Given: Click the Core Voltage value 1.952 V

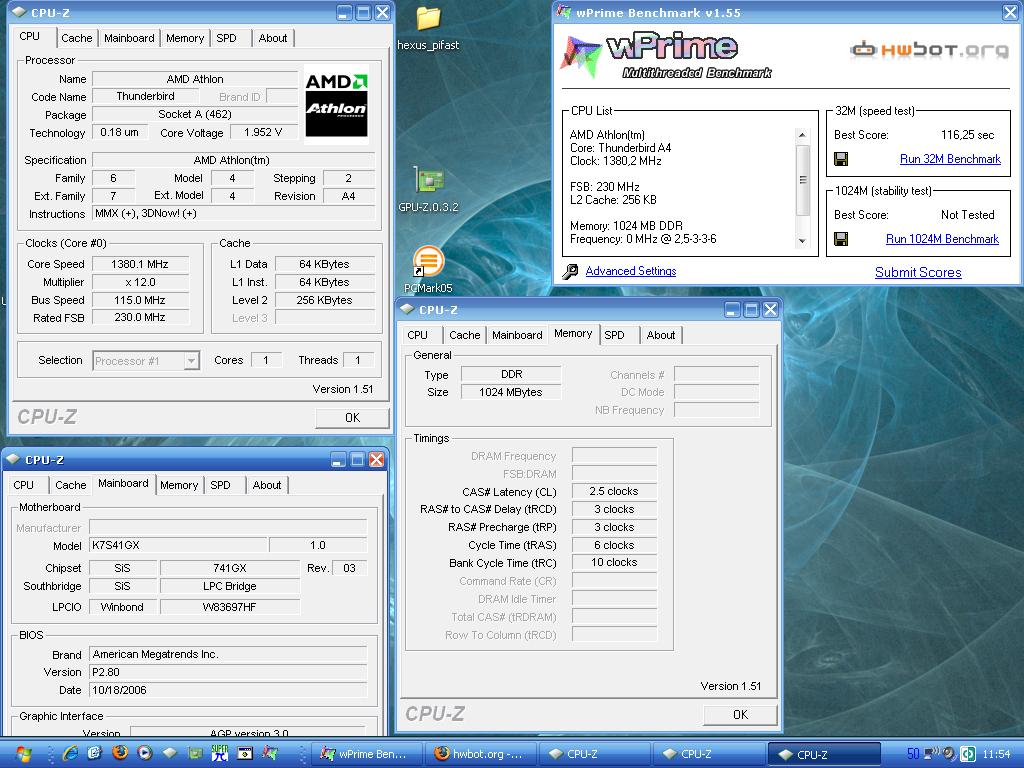Looking at the screenshot, I should (x=263, y=133).
